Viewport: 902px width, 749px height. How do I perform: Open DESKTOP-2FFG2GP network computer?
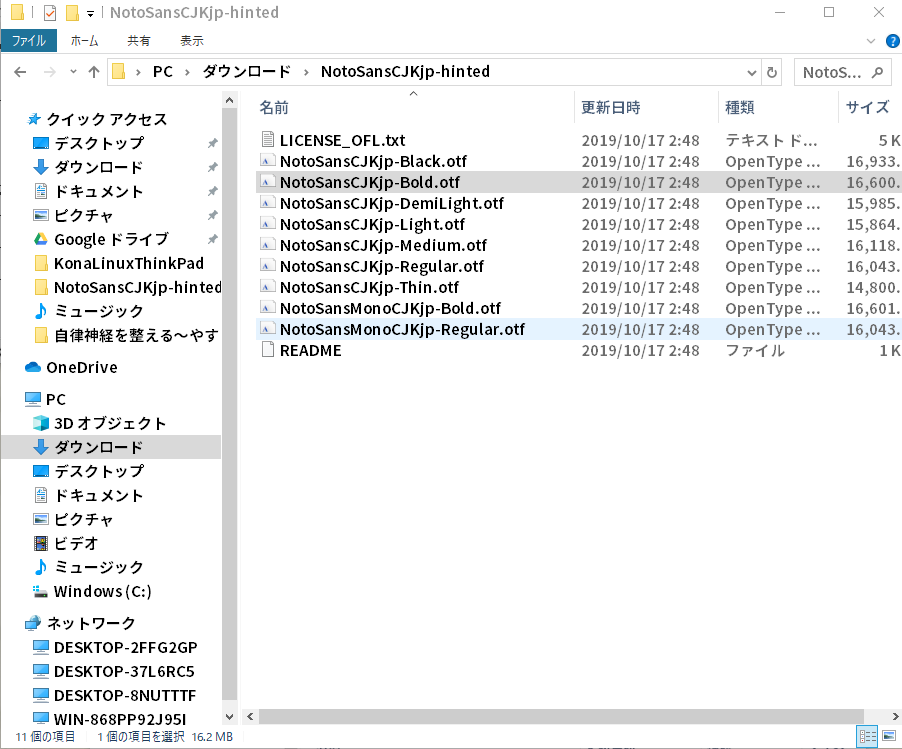point(125,648)
